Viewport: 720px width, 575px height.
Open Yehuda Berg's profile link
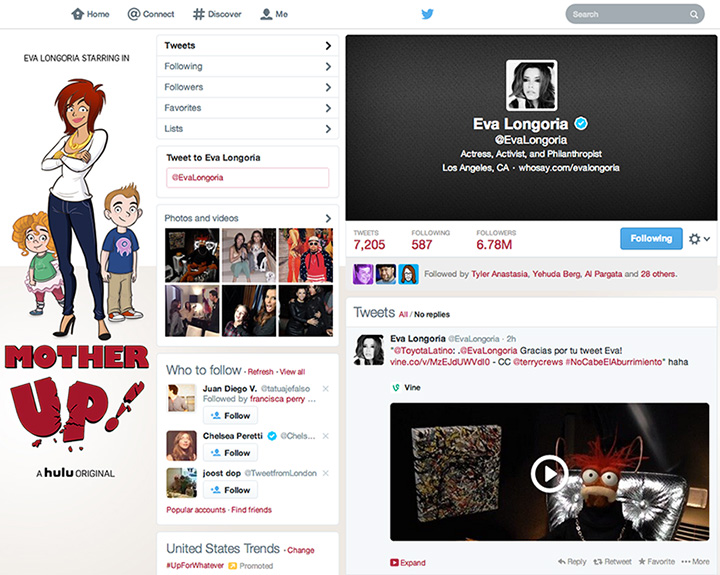click(556, 274)
